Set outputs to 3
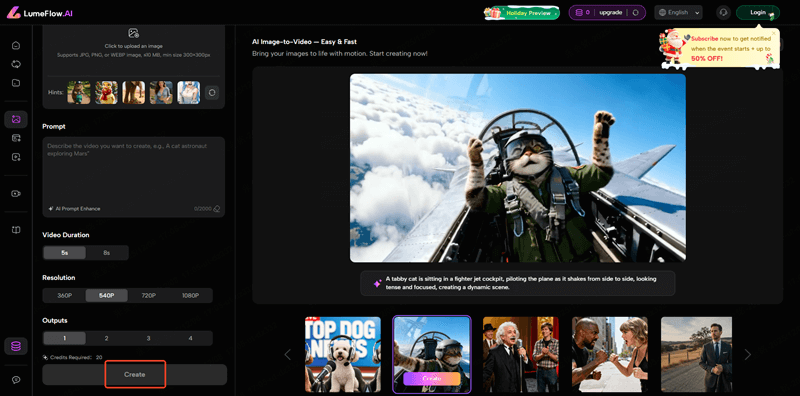 pos(148,338)
